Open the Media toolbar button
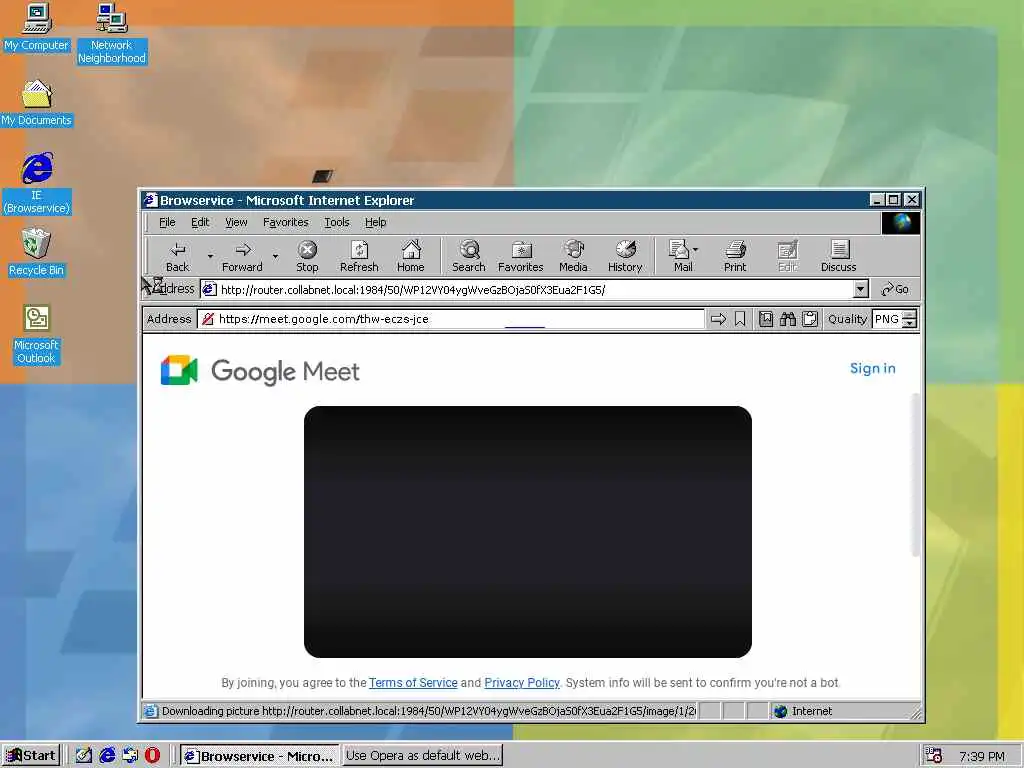 [x=573, y=256]
